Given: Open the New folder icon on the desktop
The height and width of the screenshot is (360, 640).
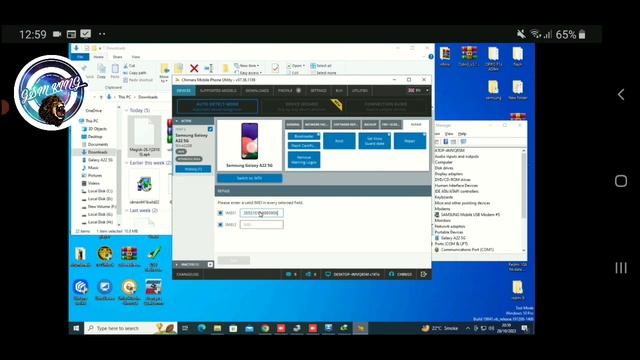Looking at the screenshot, I should pos(518,89).
